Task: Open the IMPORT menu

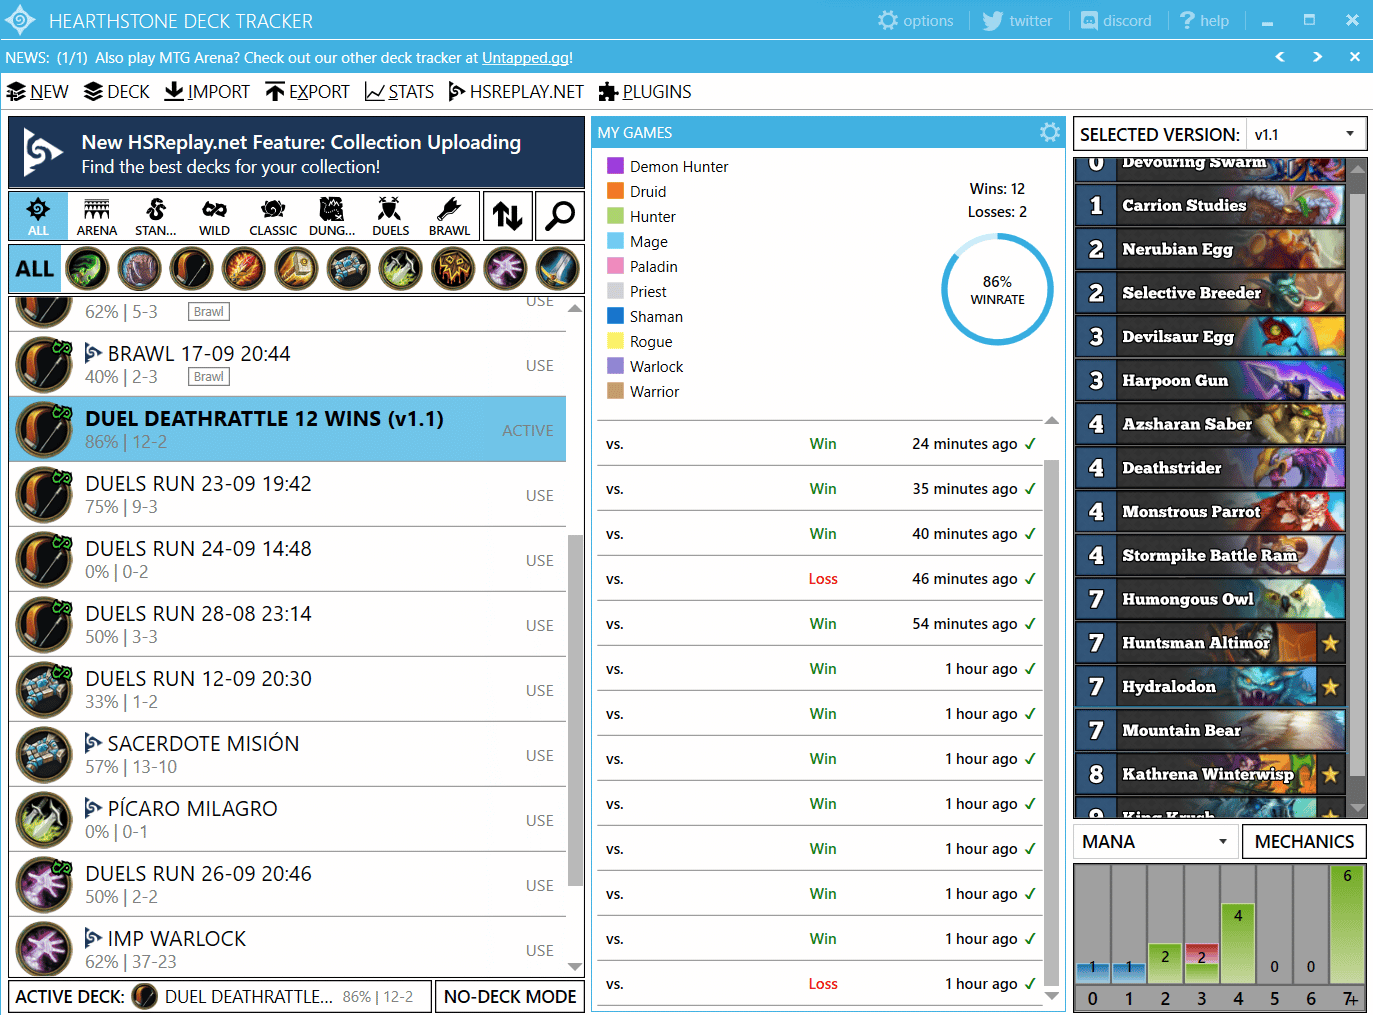Action: point(207,92)
